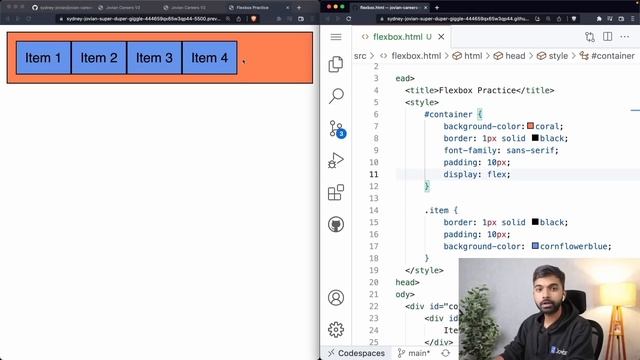Open the Extensions view in activity bar
Screen dimensions: 640x360
pyautogui.click(x=336, y=192)
